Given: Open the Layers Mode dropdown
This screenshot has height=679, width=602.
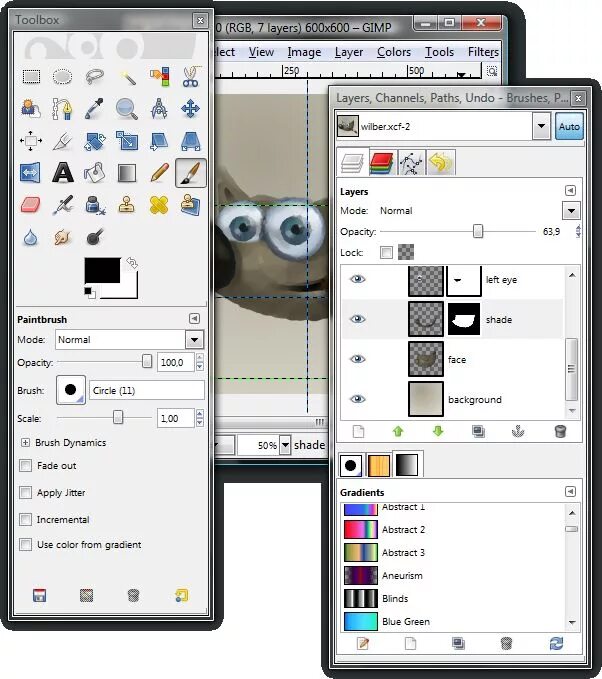Looking at the screenshot, I should pyautogui.click(x=571, y=211).
